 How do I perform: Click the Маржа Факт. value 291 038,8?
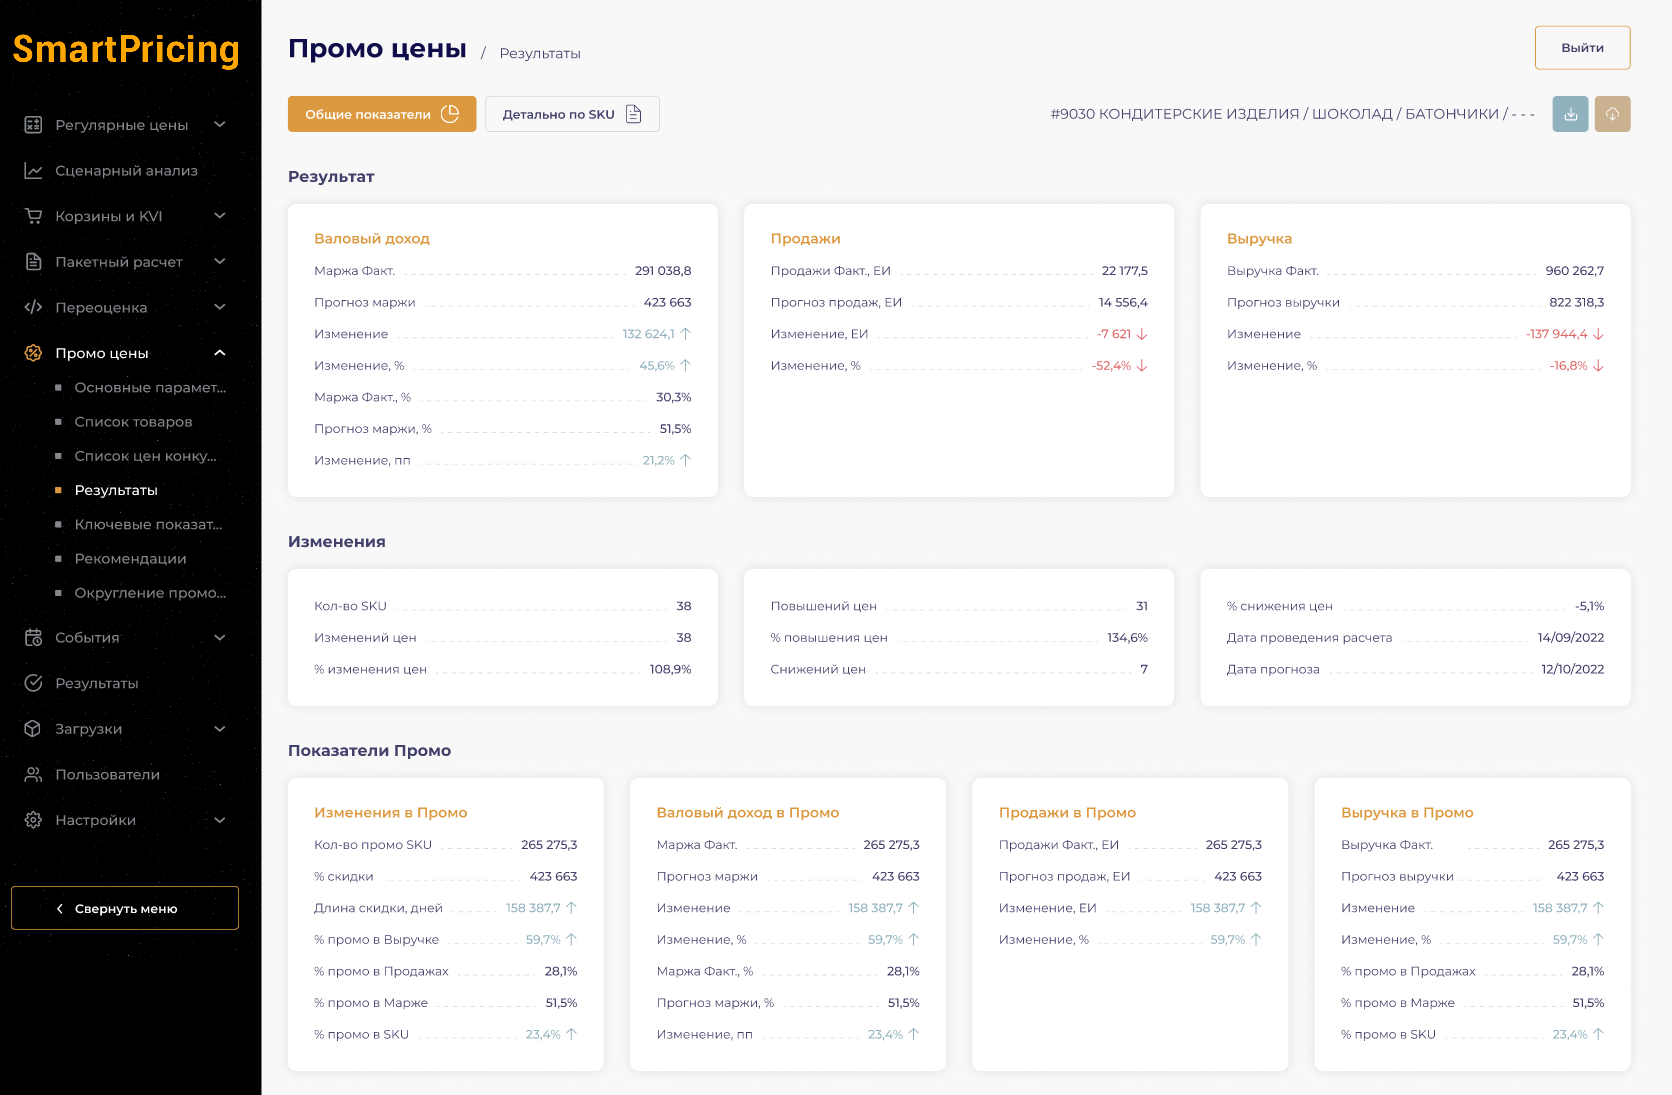pyautogui.click(x=663, y=271)
